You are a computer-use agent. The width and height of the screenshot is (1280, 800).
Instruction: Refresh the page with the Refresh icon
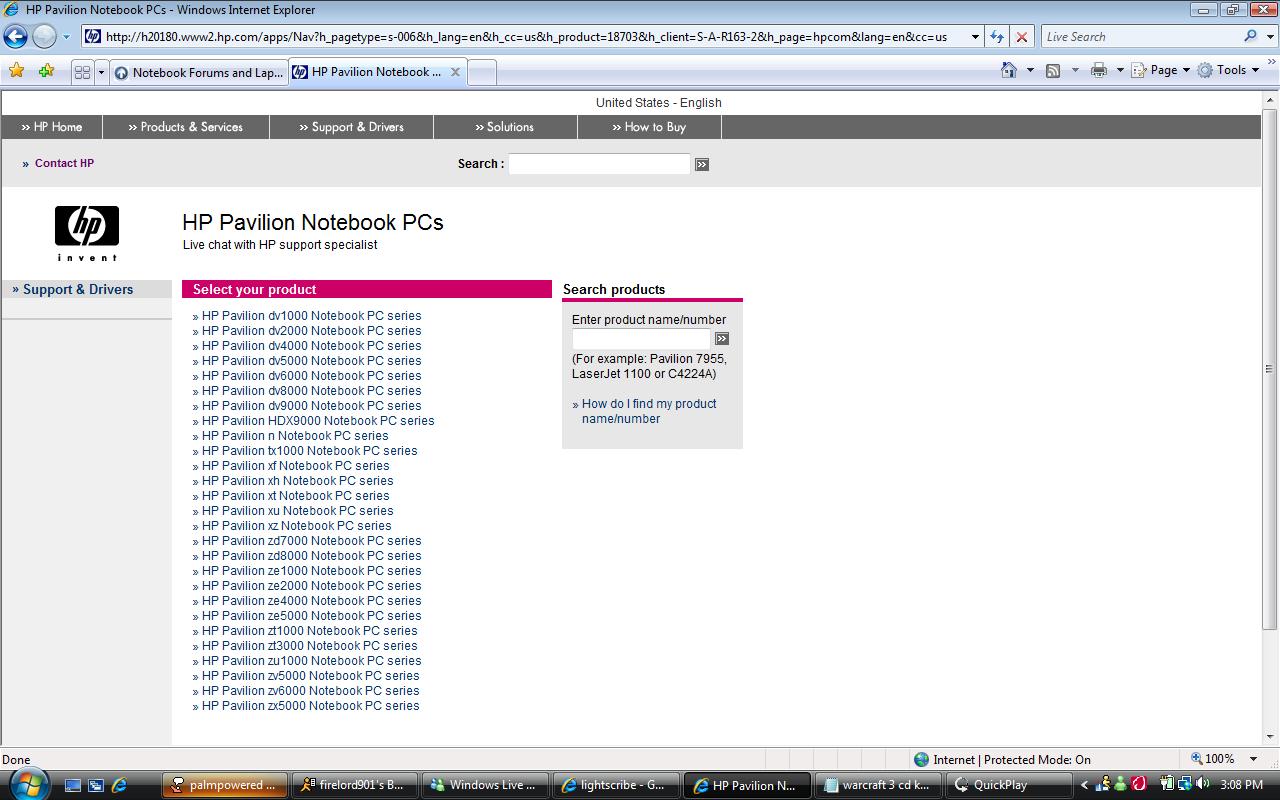[x=997, y=37]
